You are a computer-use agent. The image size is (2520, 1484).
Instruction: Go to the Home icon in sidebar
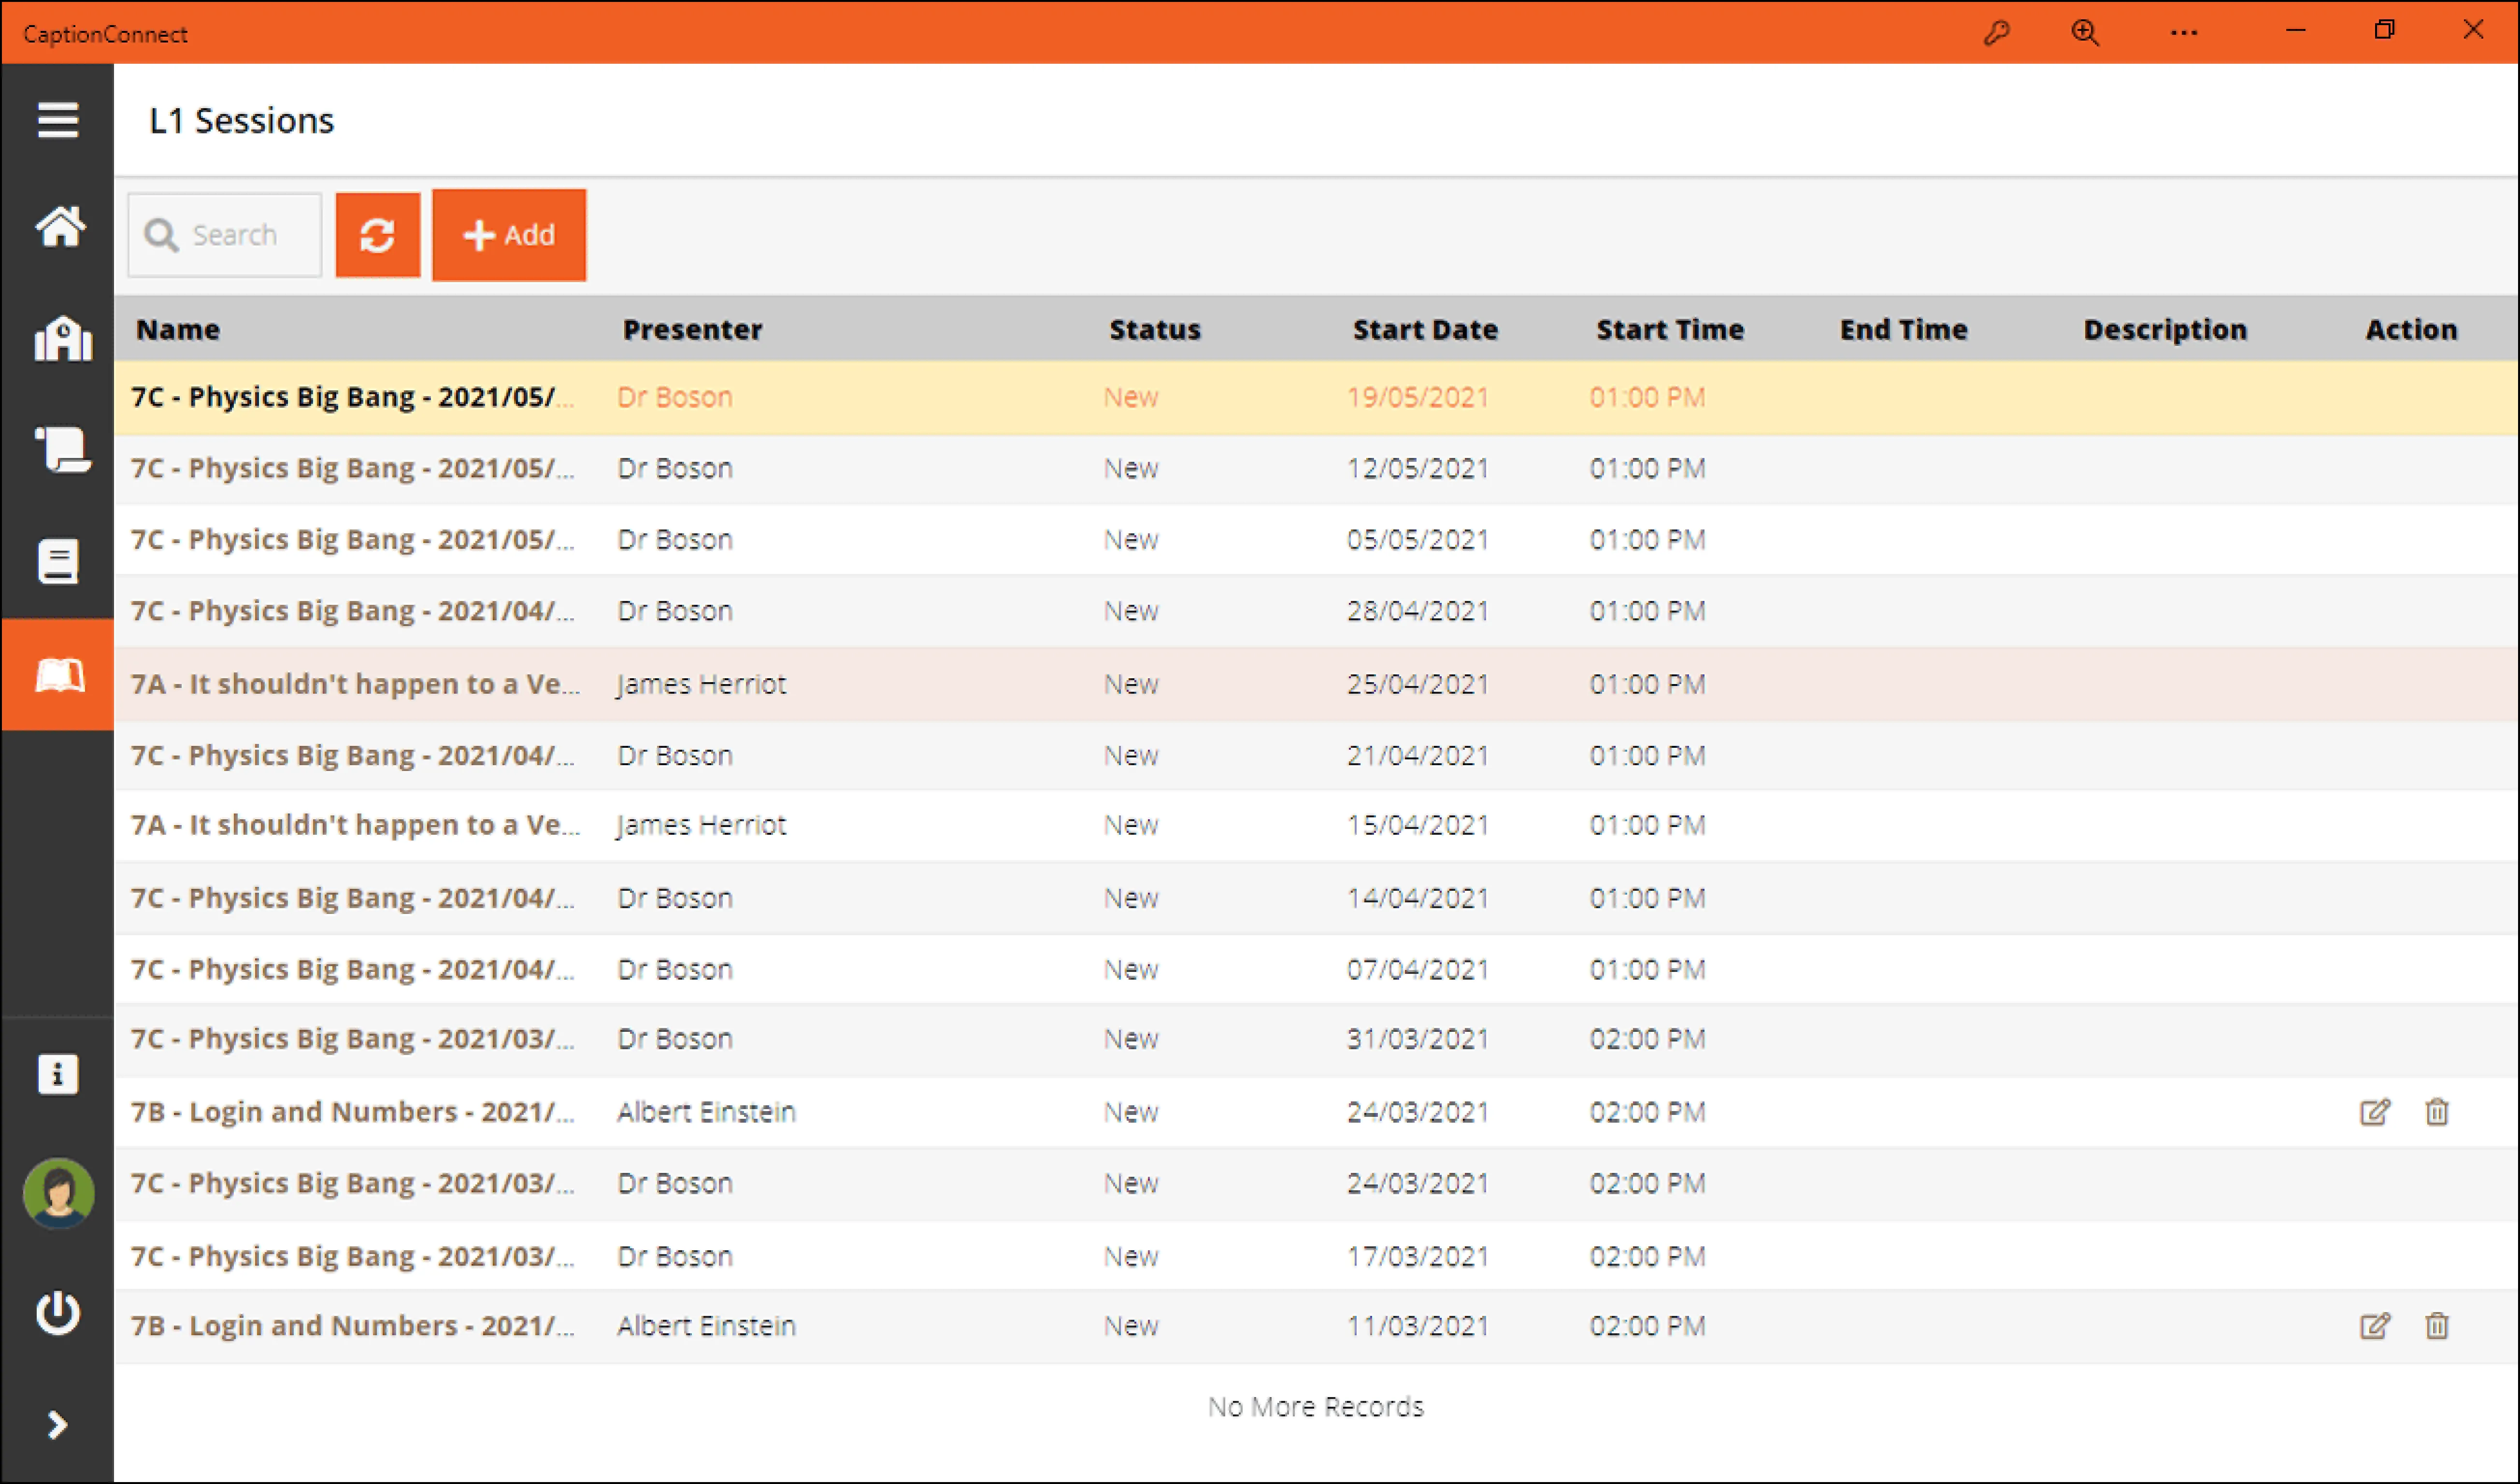click(60, 227)
